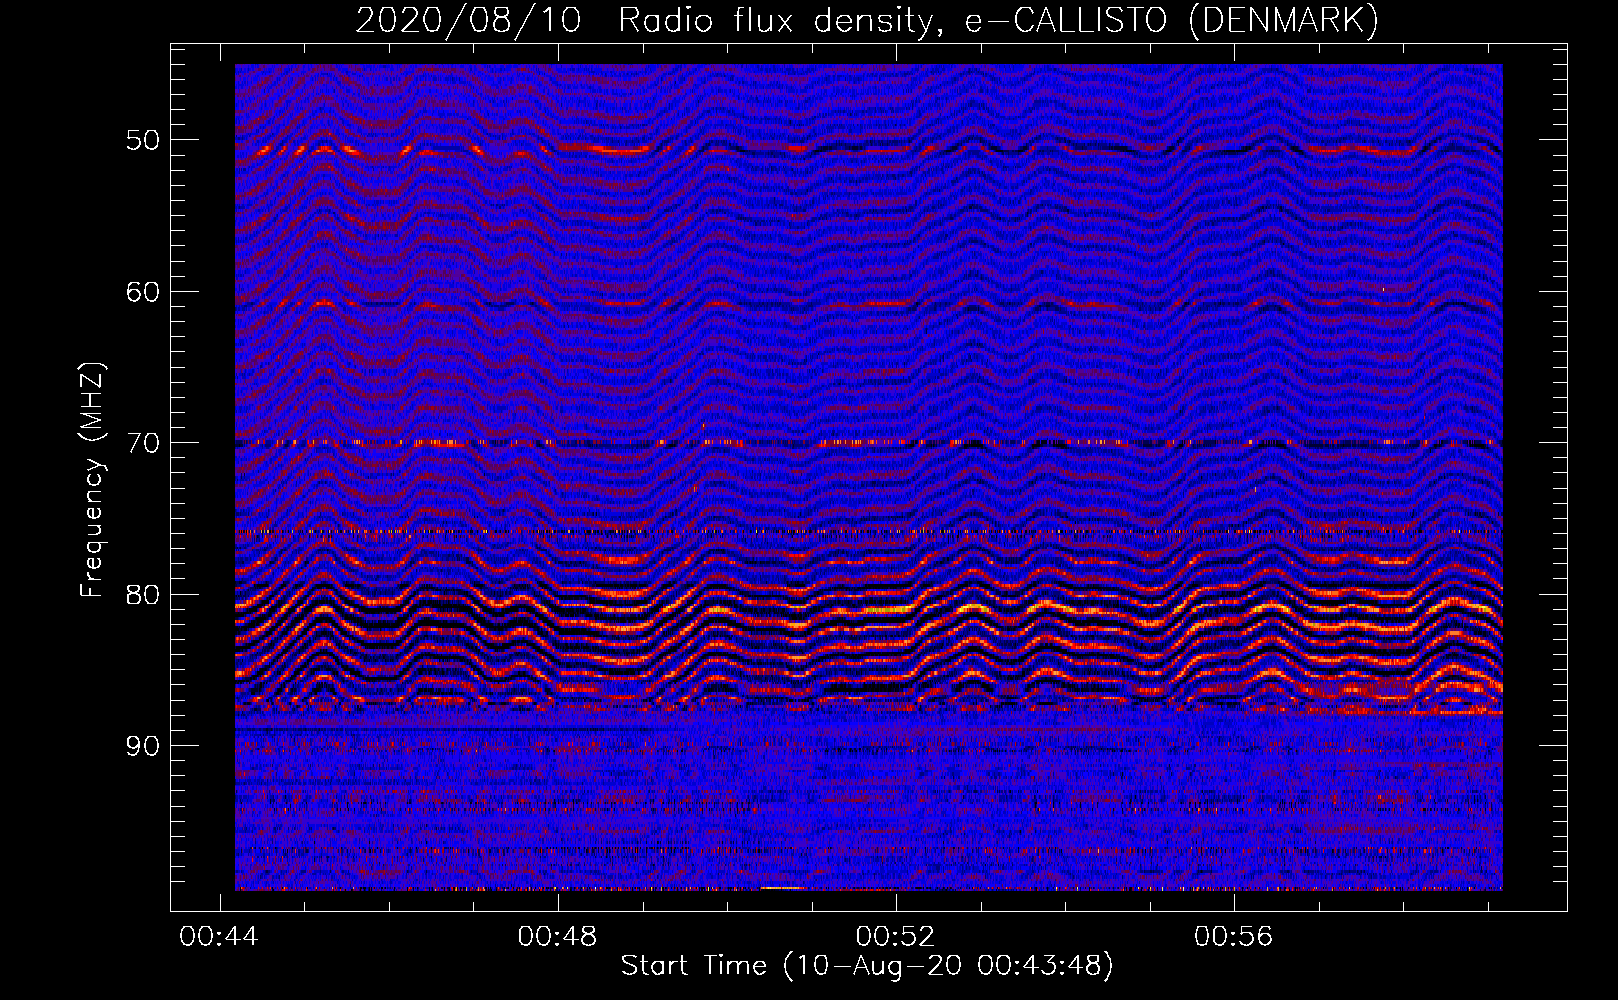Click the 50 frequency tick label

point(142,140)
